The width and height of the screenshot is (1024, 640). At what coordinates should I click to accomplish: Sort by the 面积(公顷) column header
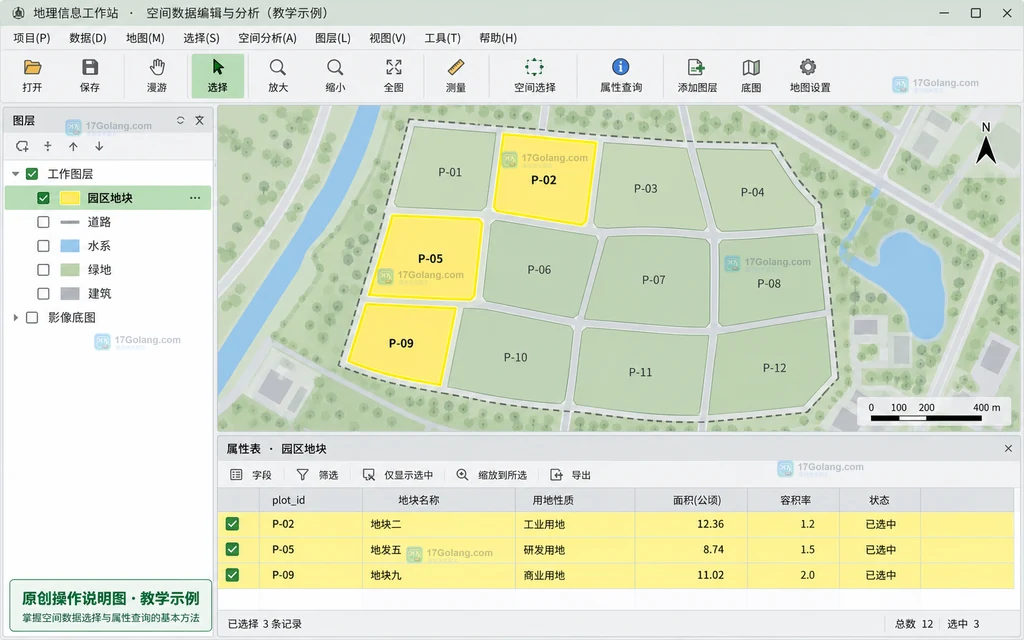pyautogui.click(x=697, y=500)
